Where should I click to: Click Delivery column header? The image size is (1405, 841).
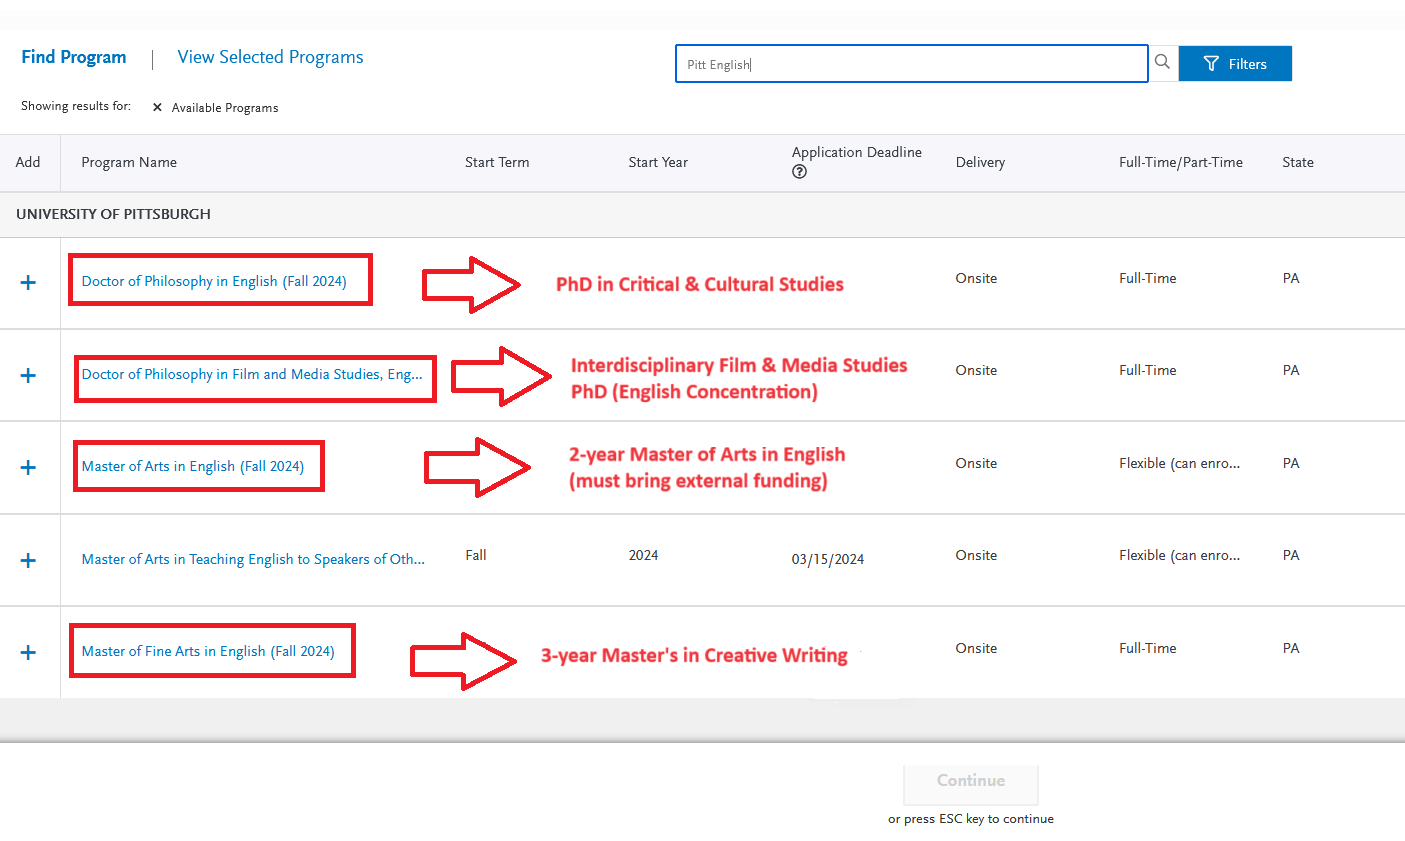(x=980, y=162)
